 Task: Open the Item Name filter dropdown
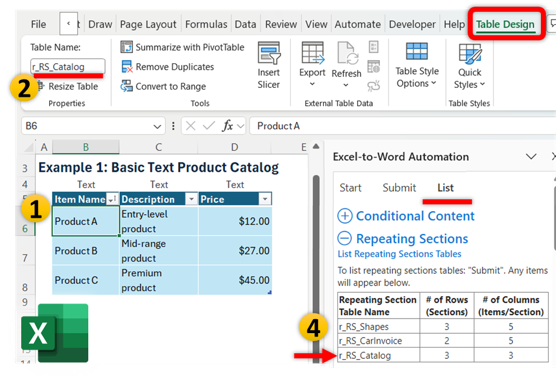[113, 199]
